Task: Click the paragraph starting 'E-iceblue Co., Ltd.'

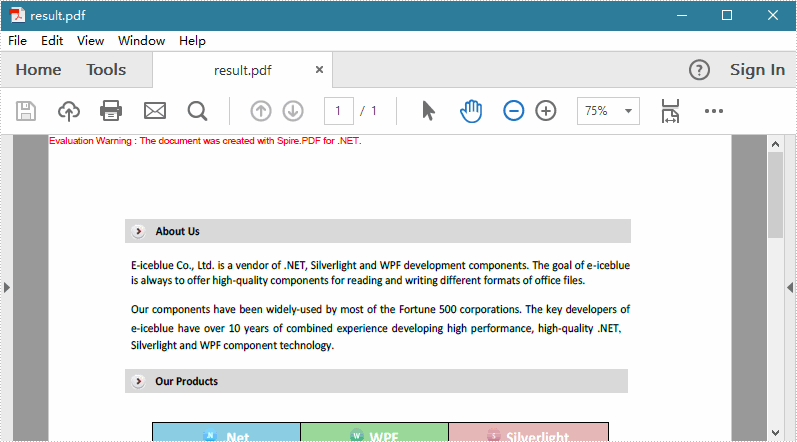Action: (x=380, y=273)
